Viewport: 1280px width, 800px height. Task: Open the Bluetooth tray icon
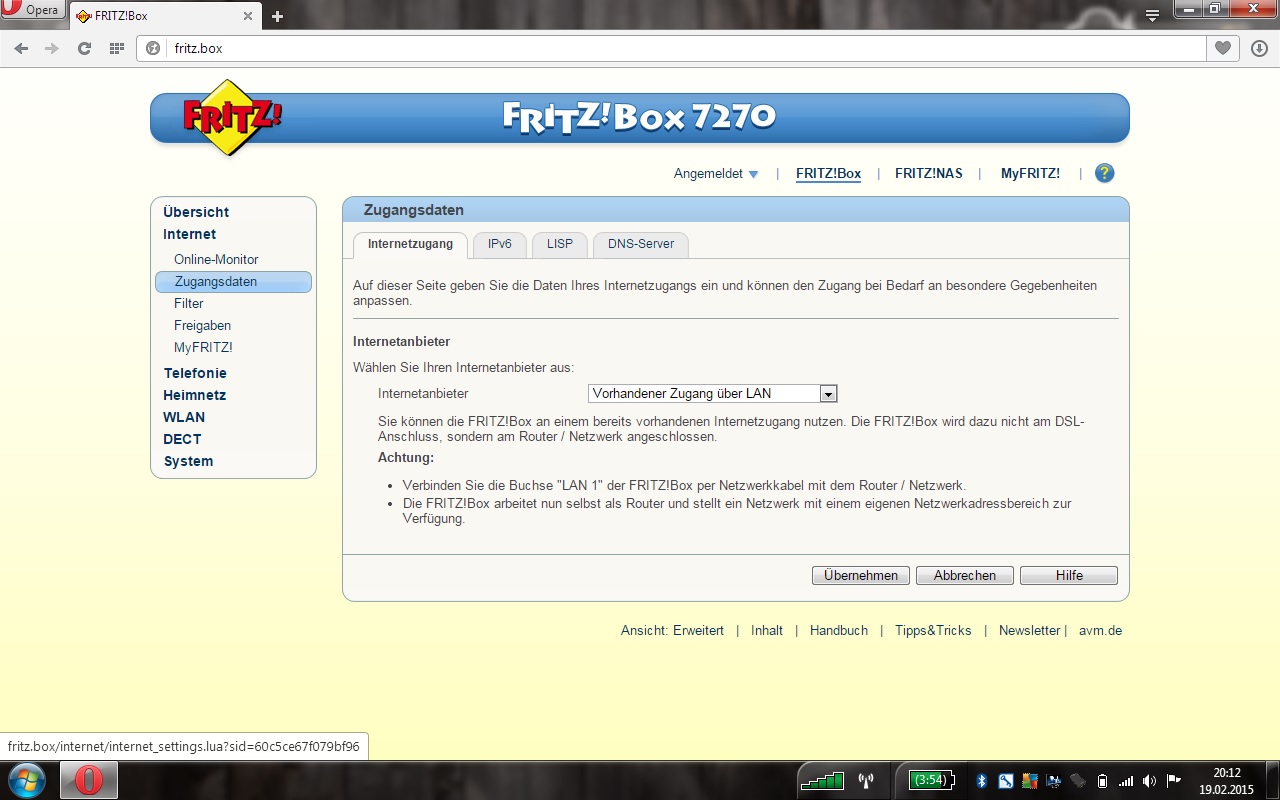coord(982,781)
